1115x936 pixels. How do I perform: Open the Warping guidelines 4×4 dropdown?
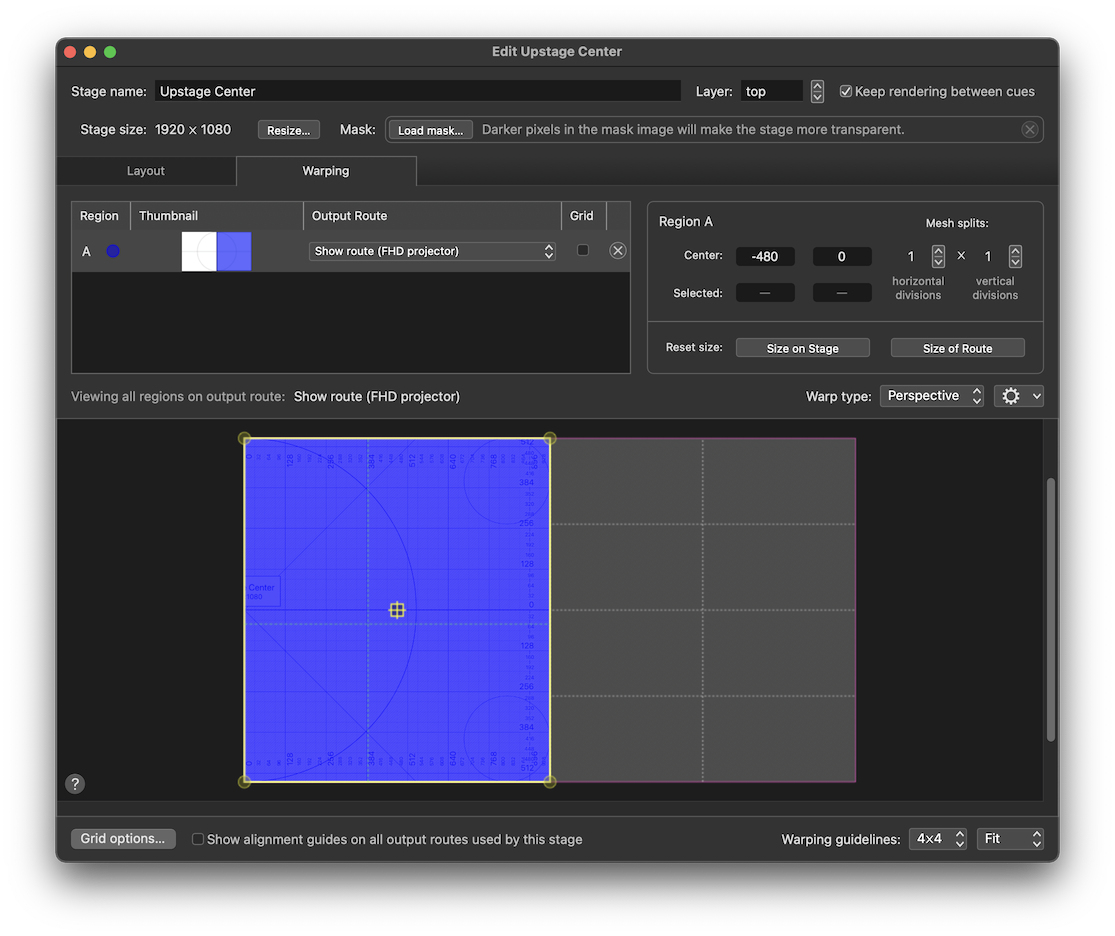click(940, 839)
